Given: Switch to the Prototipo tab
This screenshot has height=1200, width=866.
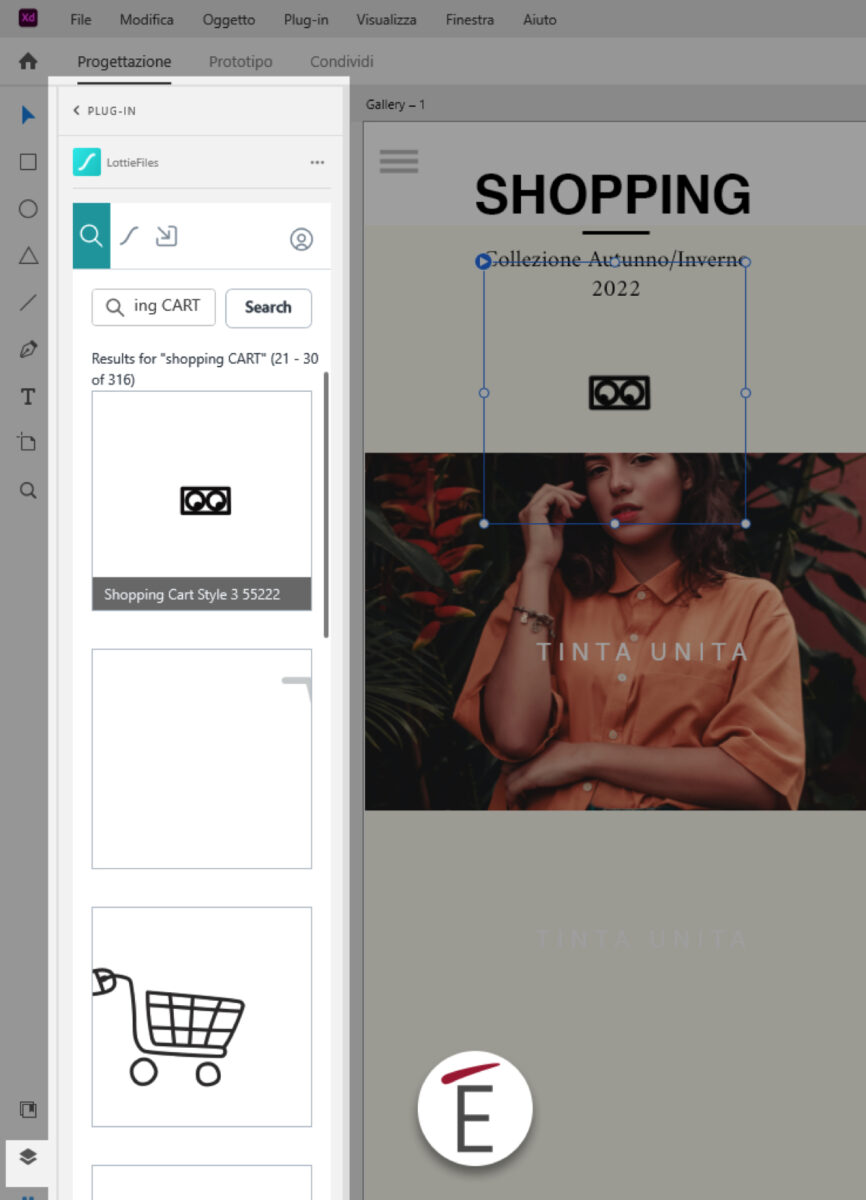Looking at the screenshot, I should click(240, 61).
